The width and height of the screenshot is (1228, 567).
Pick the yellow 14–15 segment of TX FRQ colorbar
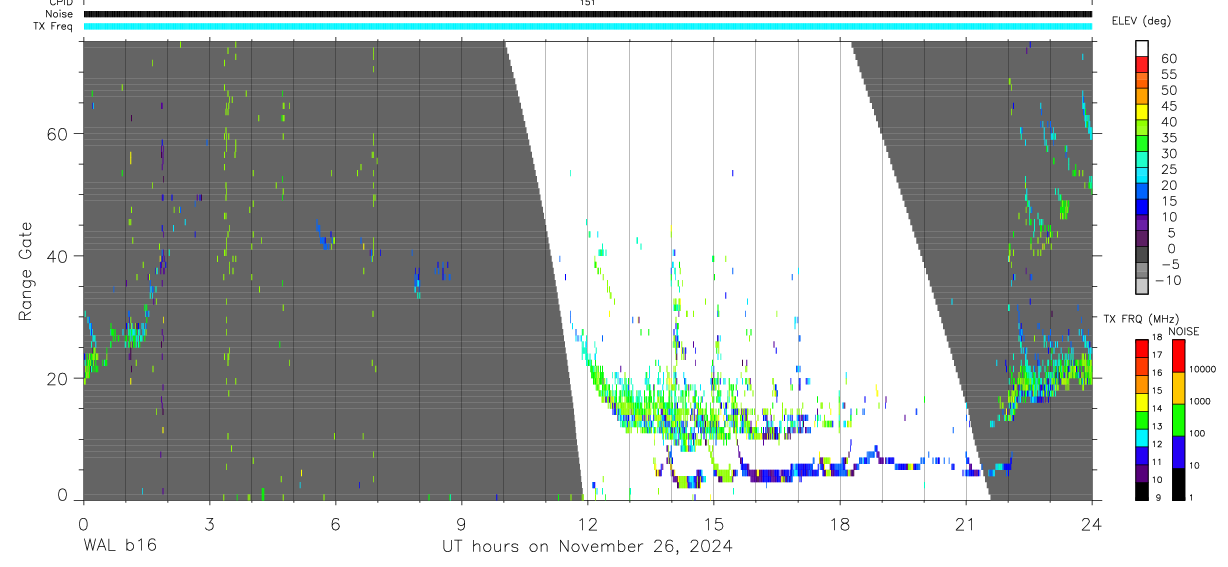click(1141, 400)
